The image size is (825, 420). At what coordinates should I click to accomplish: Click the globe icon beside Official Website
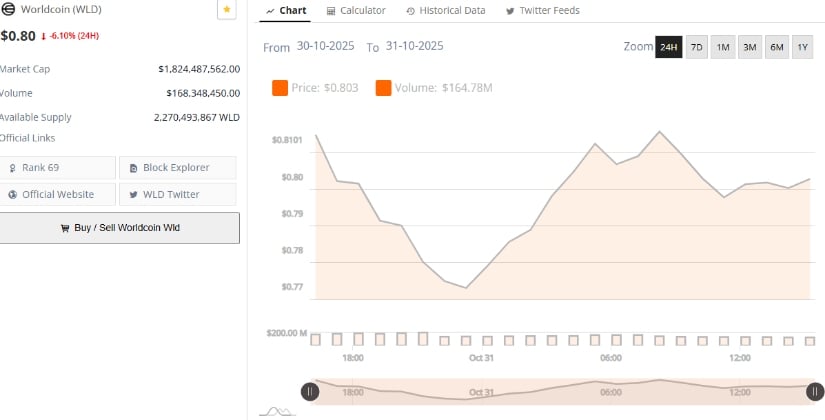[13, 195]
